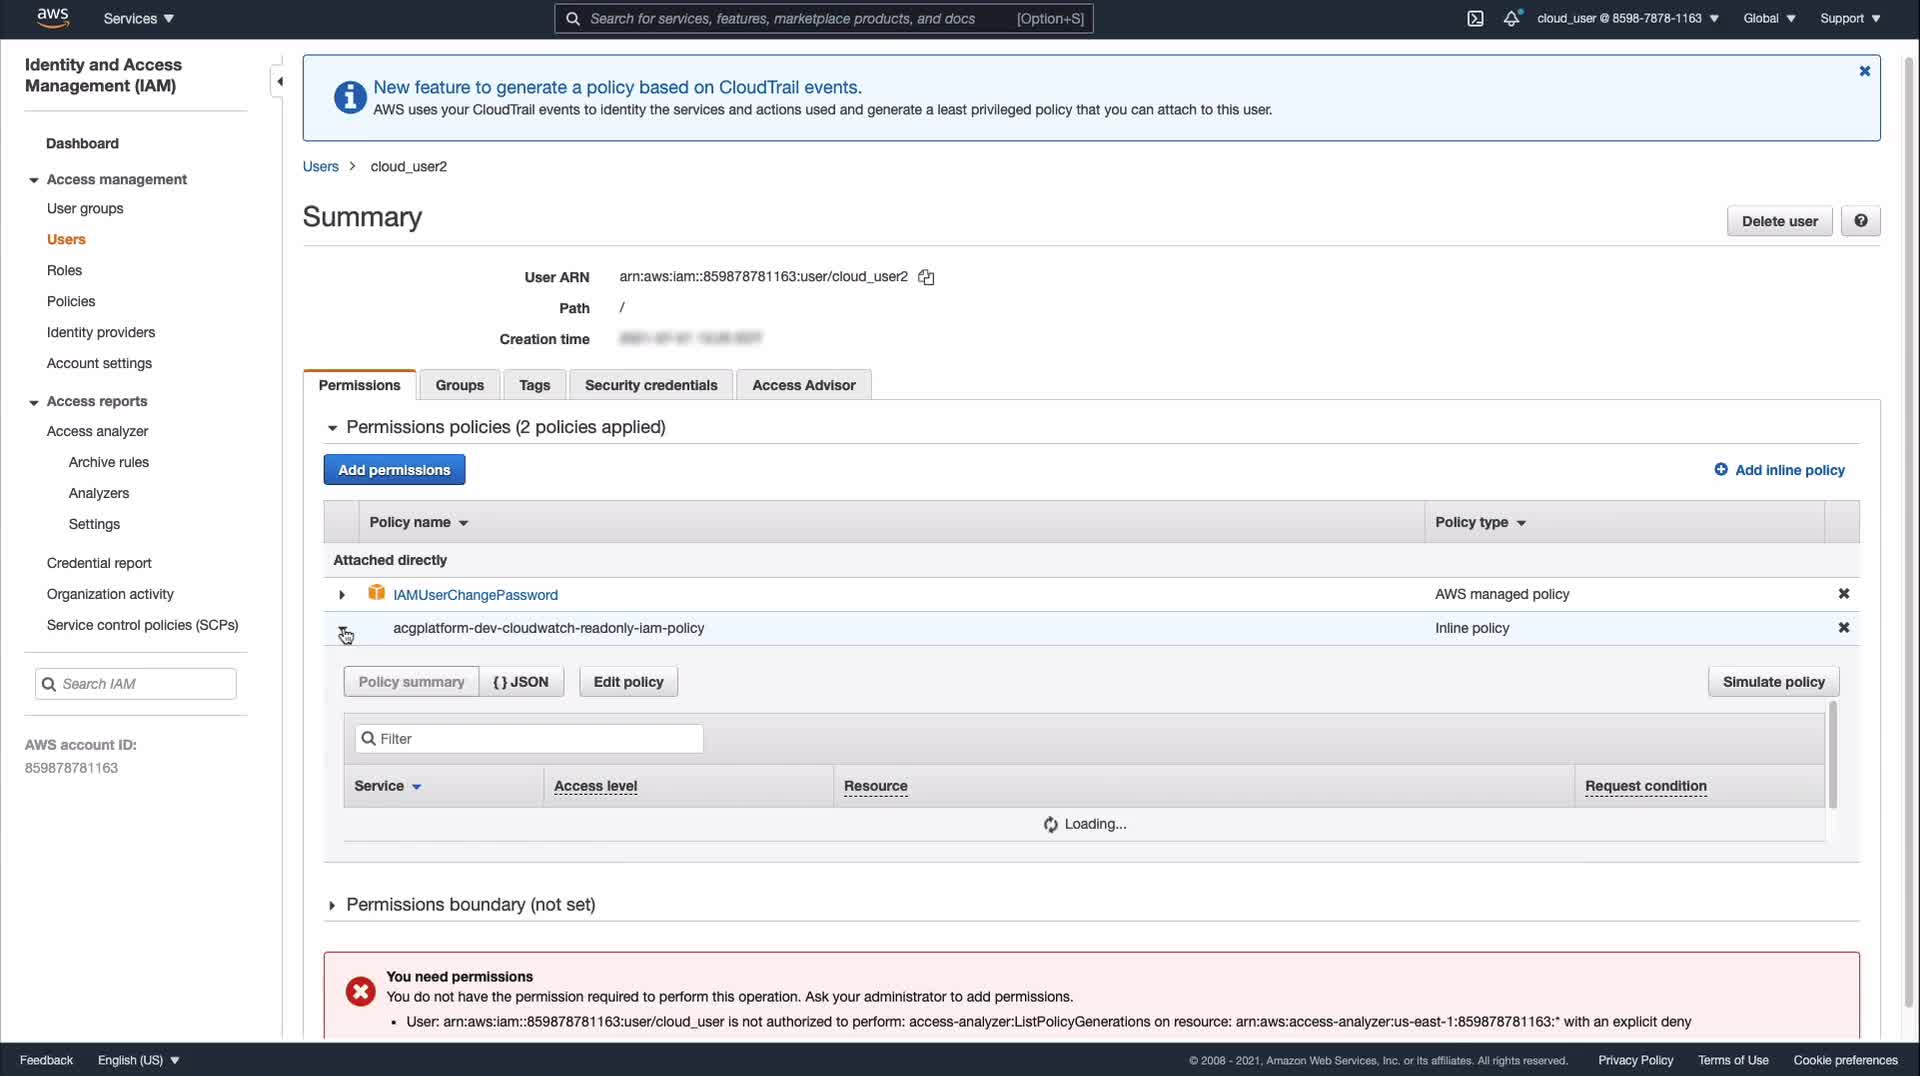Viewport: 1920px width, 1076px height.
Task: Click the IAMUserChangePassword policy cube icon
Action: click(376, 593)
